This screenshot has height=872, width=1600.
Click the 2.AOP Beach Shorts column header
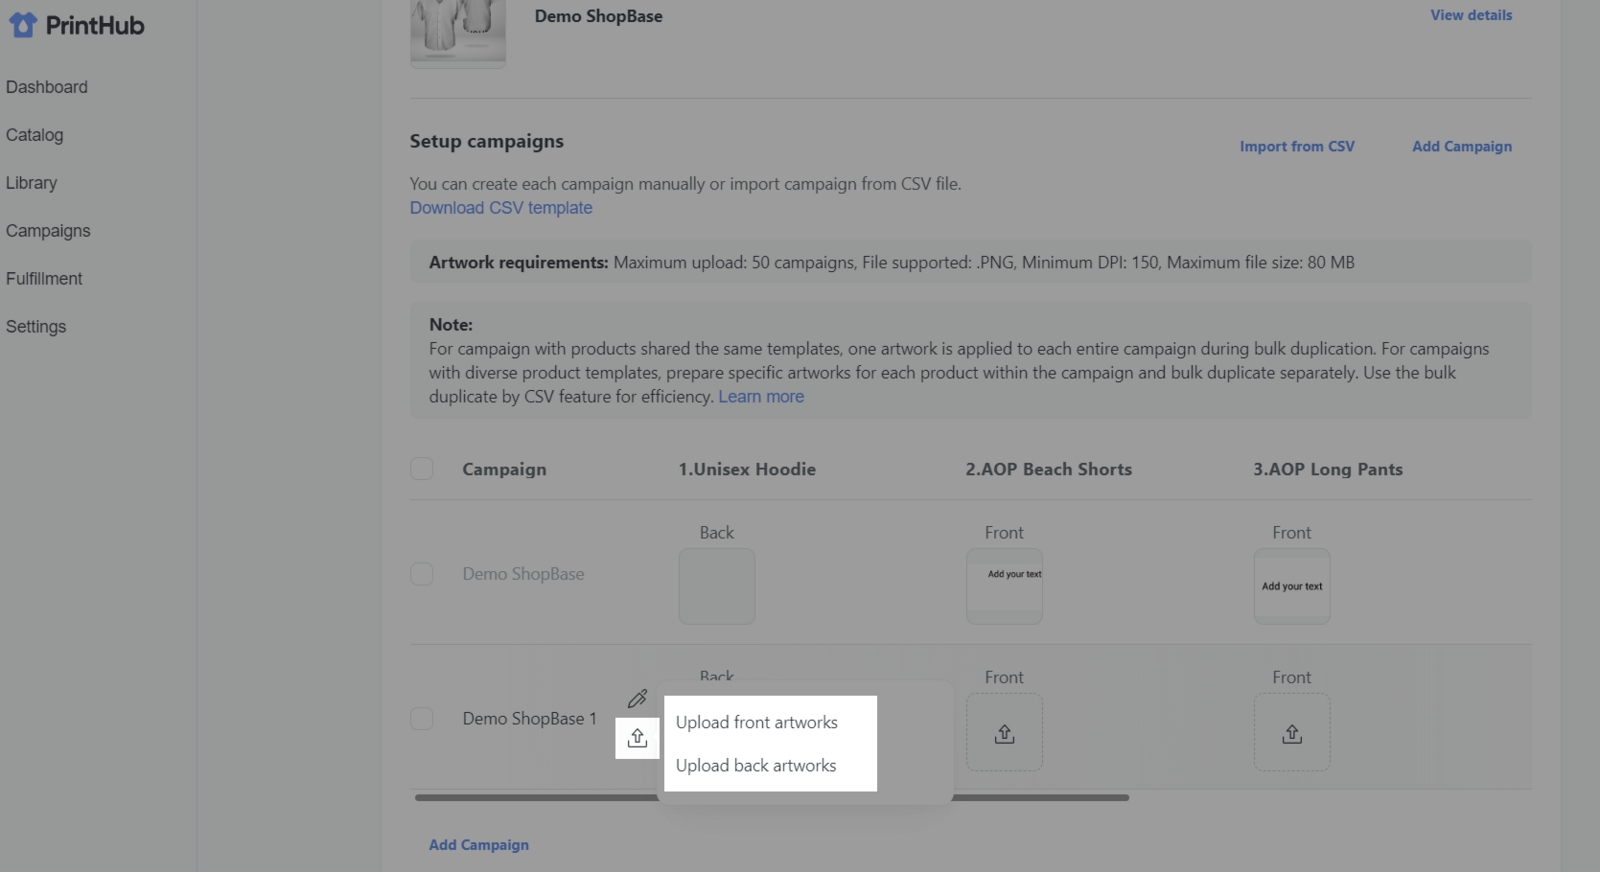click(x=1049, y=469)
